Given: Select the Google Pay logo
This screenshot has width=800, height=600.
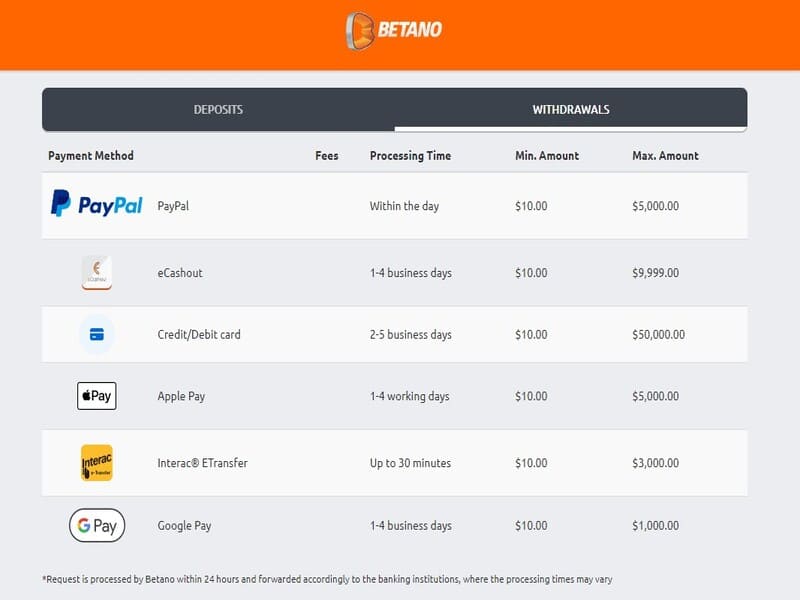Looking at the screenshot, I should [x=97, y=525].
